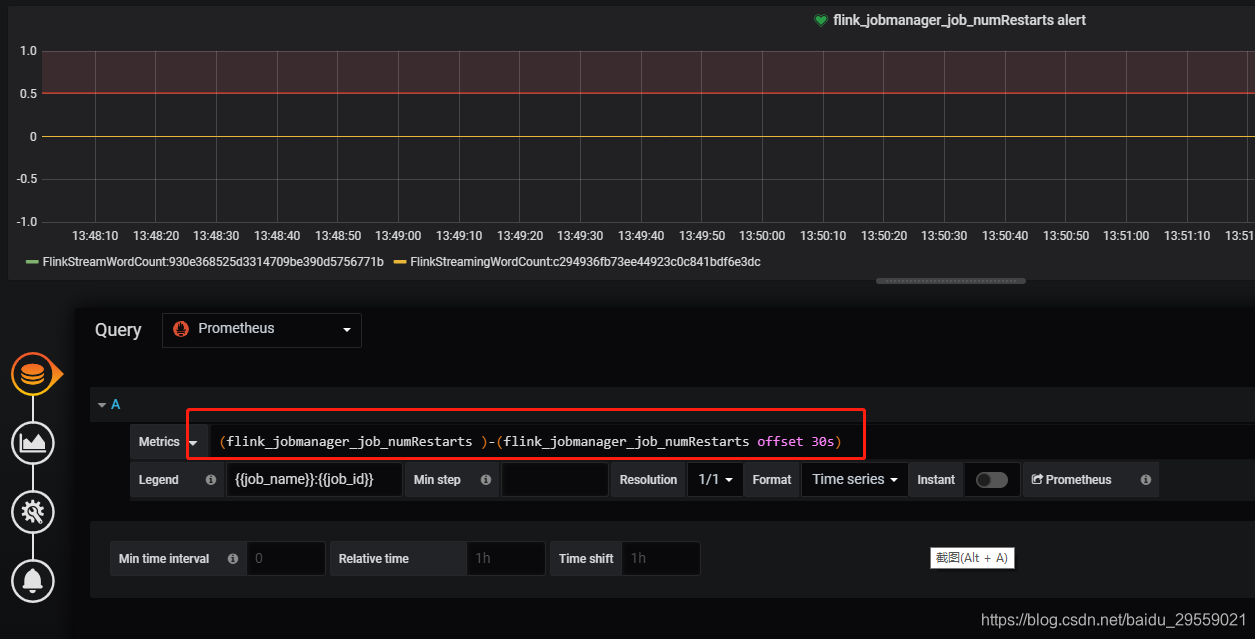Open the Time series format dropdown

(854, 479)
